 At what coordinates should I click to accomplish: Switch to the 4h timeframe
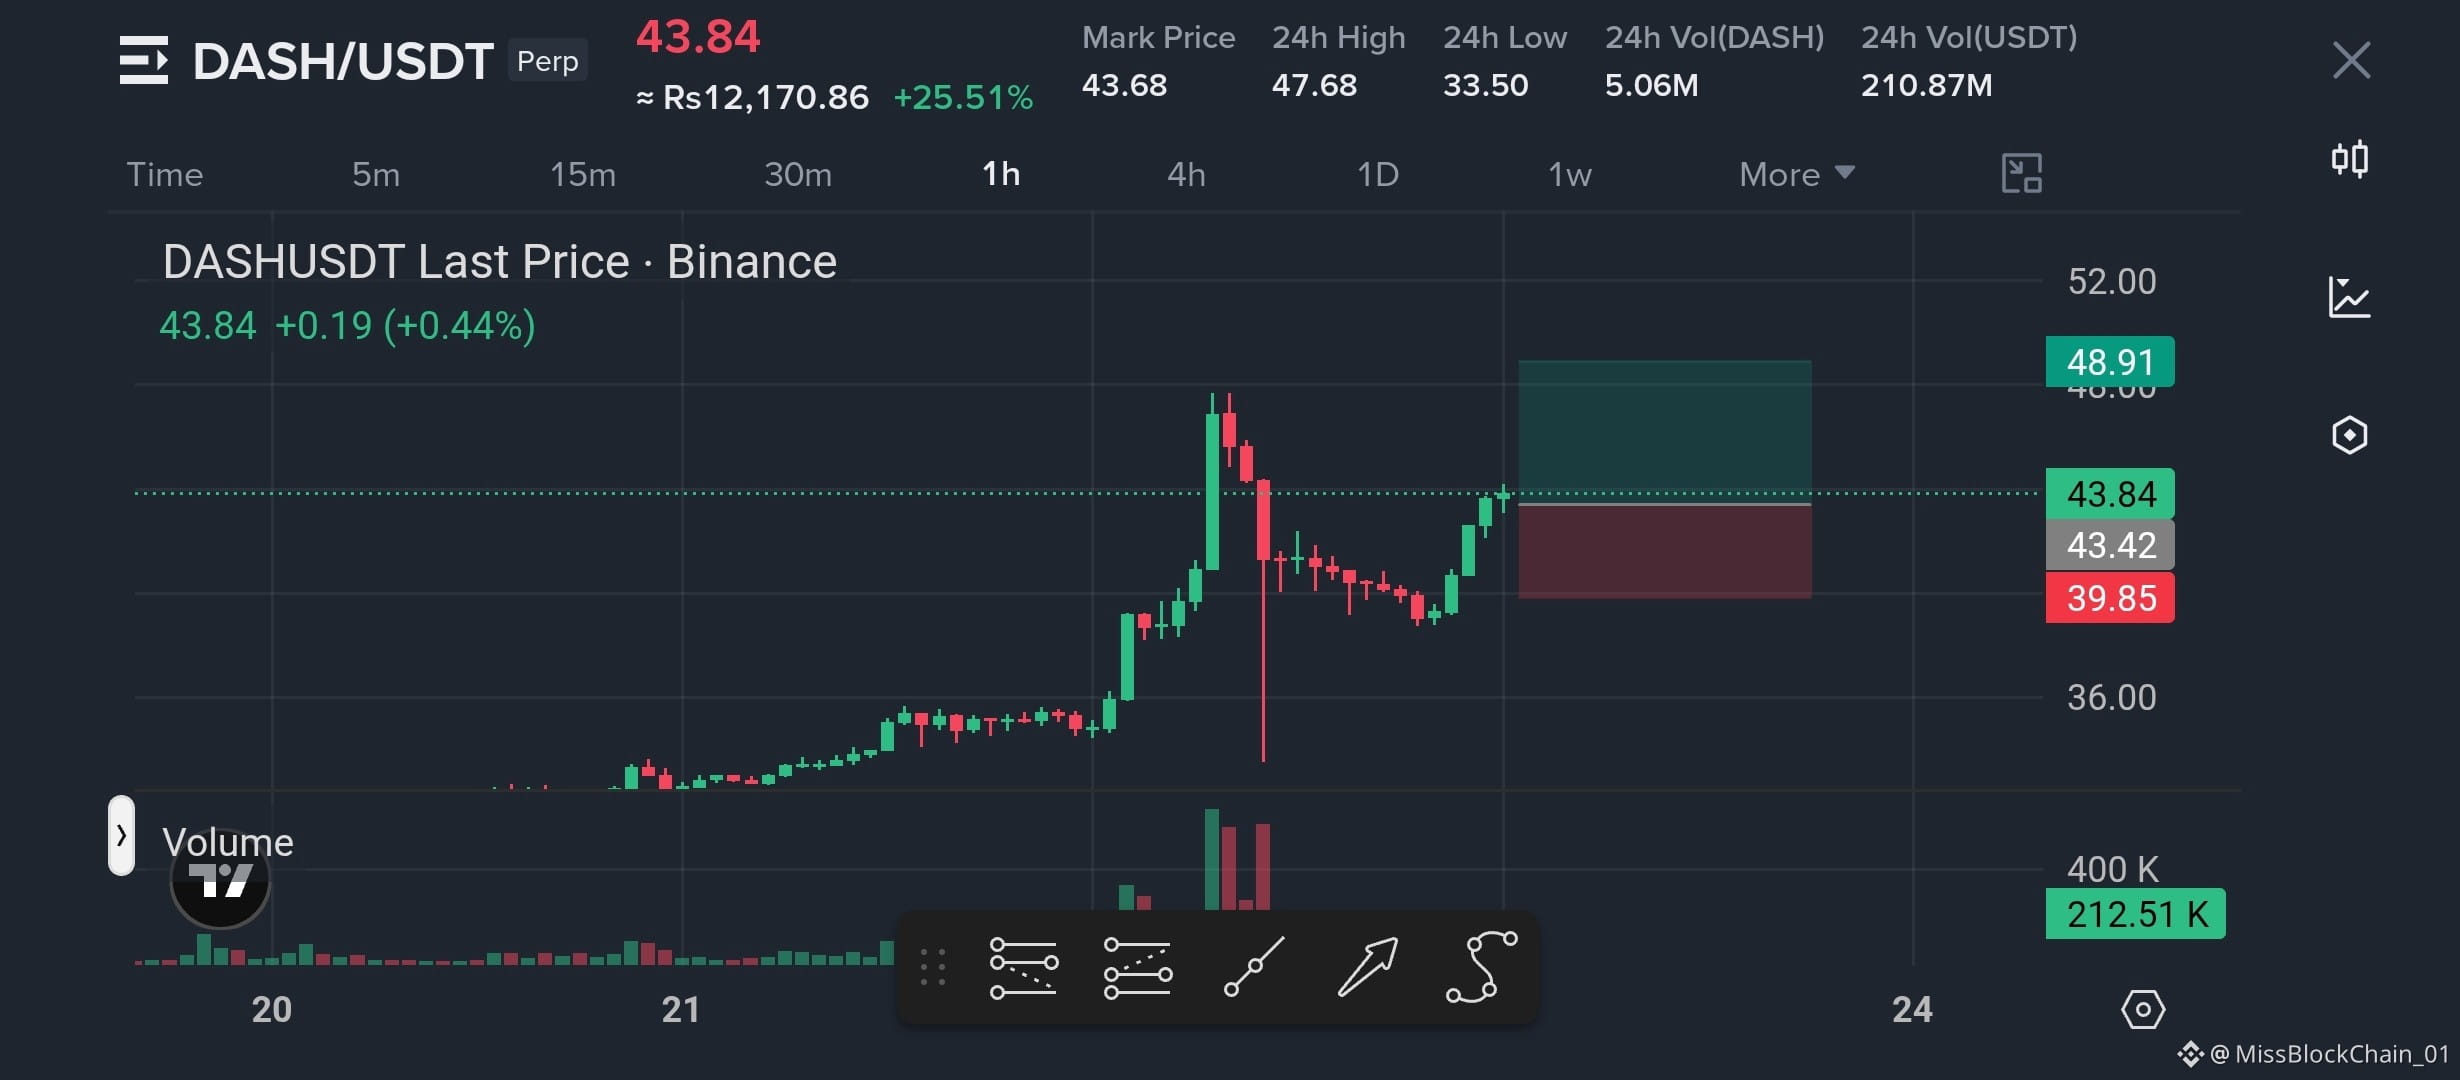pos(1186,174)
